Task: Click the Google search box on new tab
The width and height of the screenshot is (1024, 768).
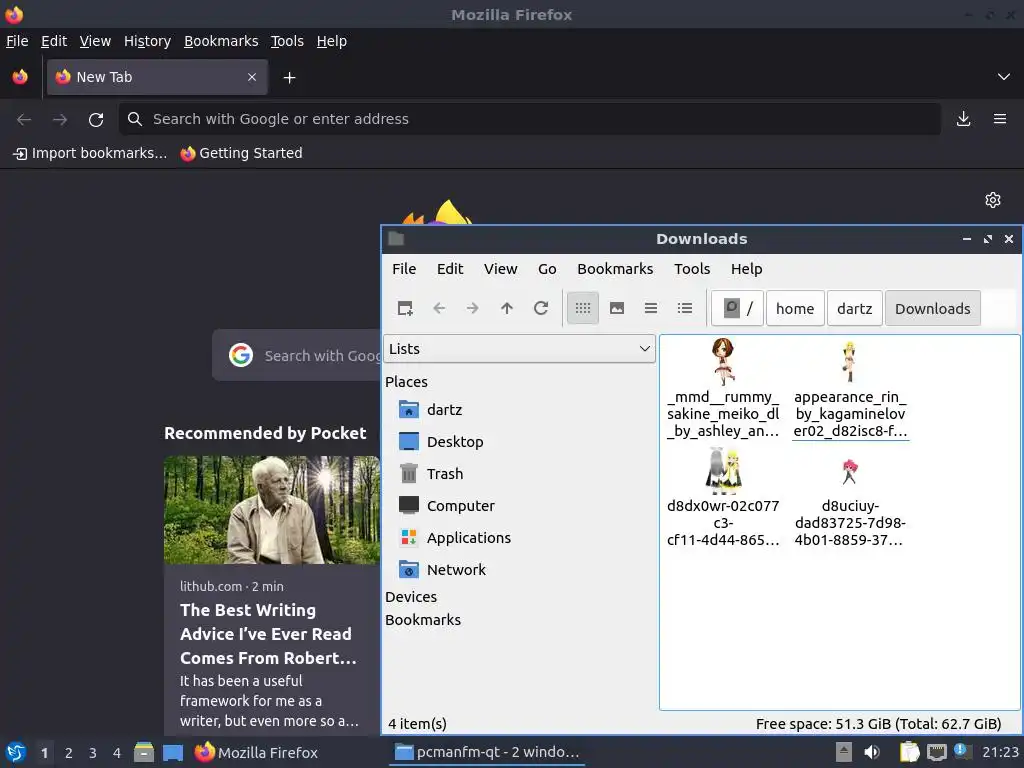Action: [x=297, y=355]
